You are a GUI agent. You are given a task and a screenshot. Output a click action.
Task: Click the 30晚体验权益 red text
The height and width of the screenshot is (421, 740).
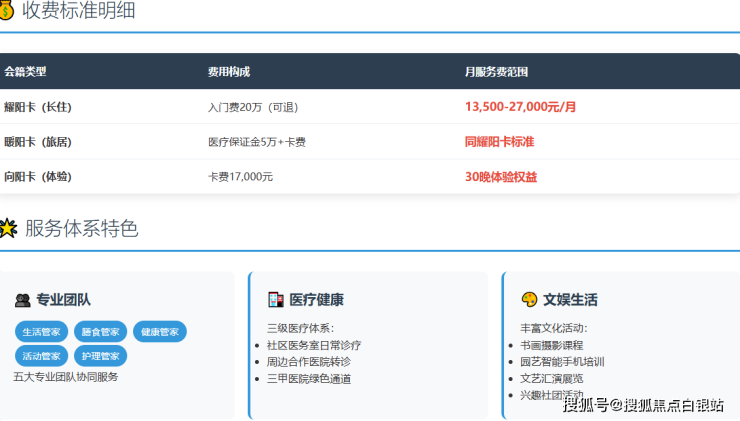point(501,177)
